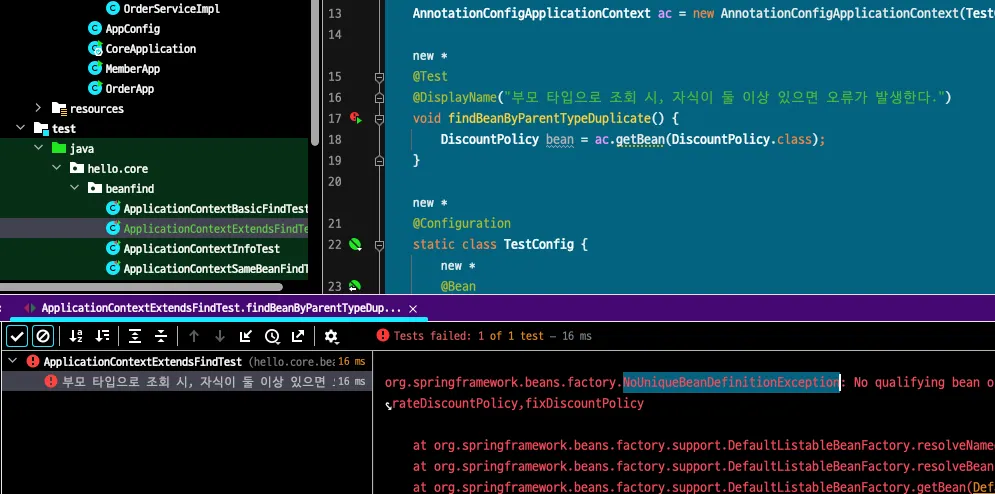Click 'Tests failed: 1 of 1 test' status
Viewport: 995px width, 494px height.
click(469, 336)
